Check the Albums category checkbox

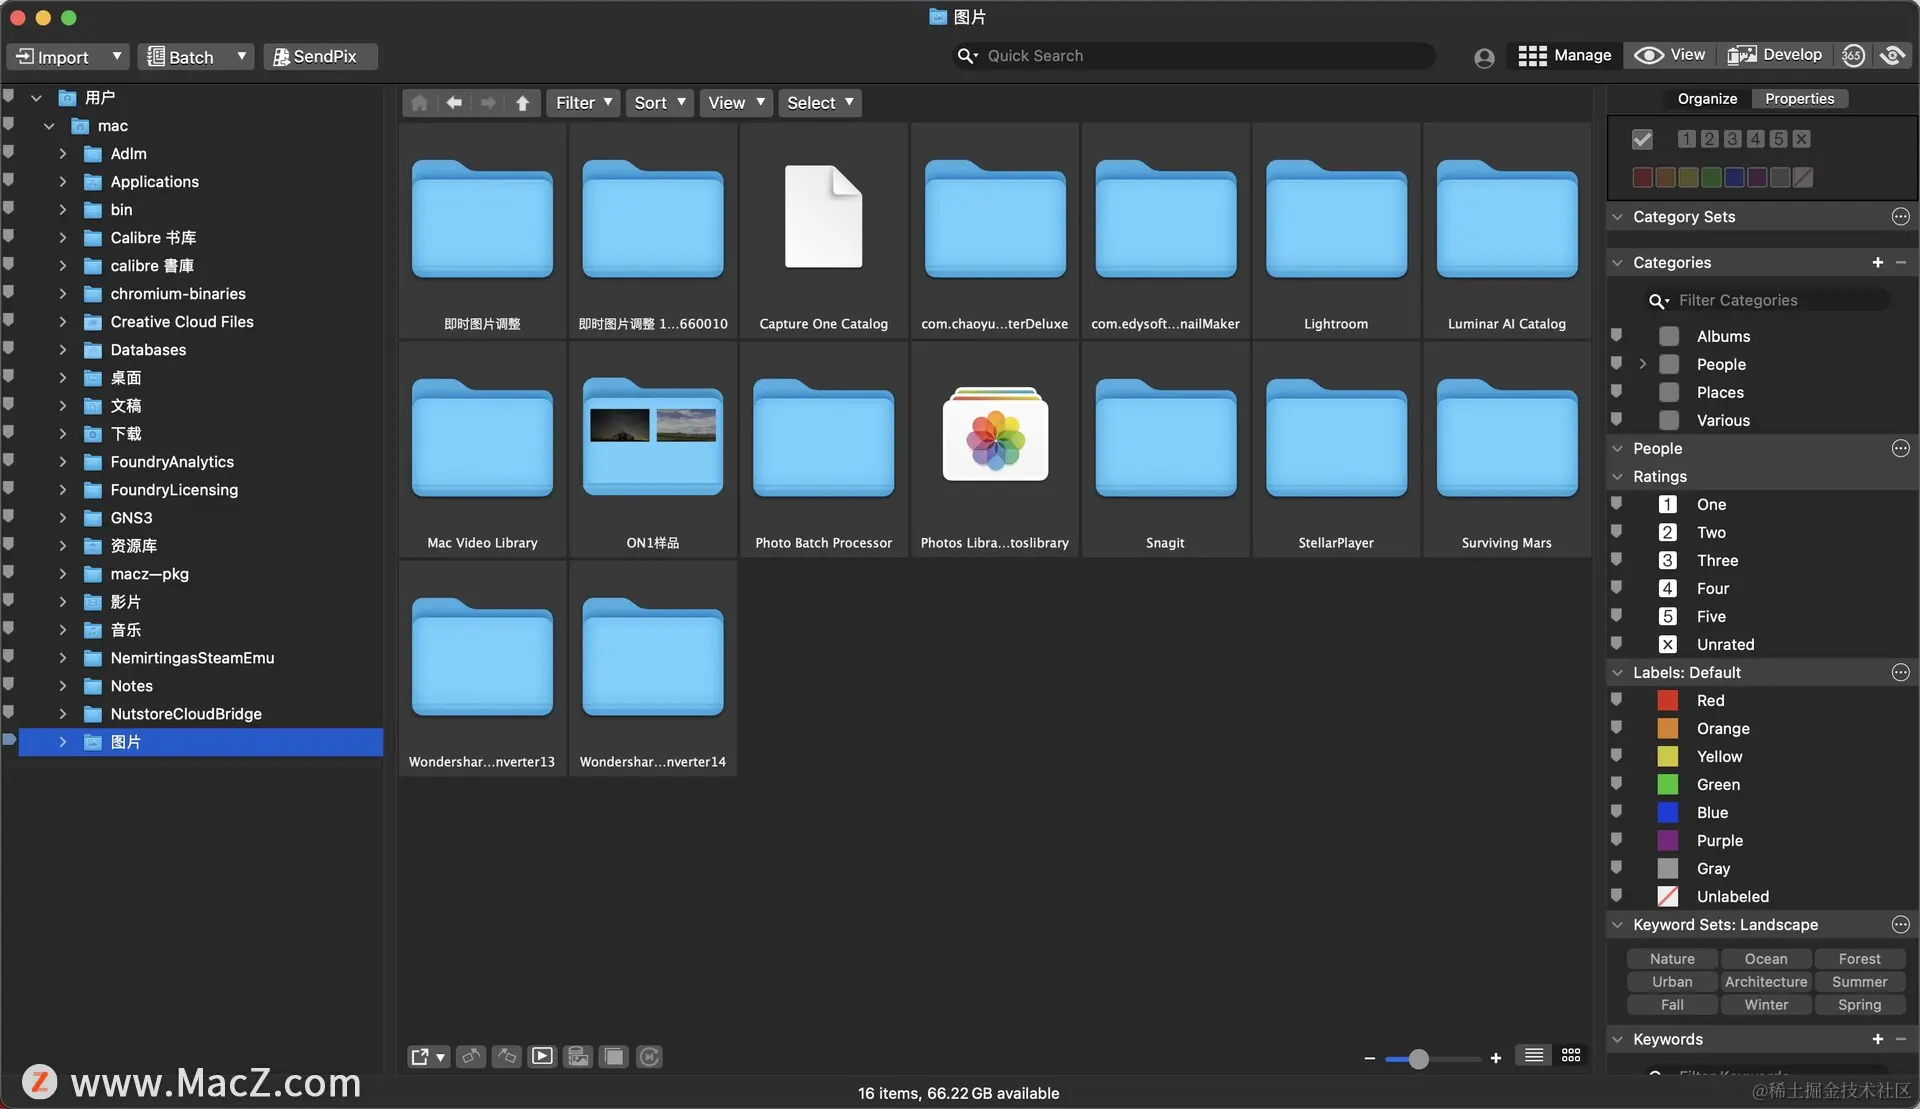(1668, 336)
